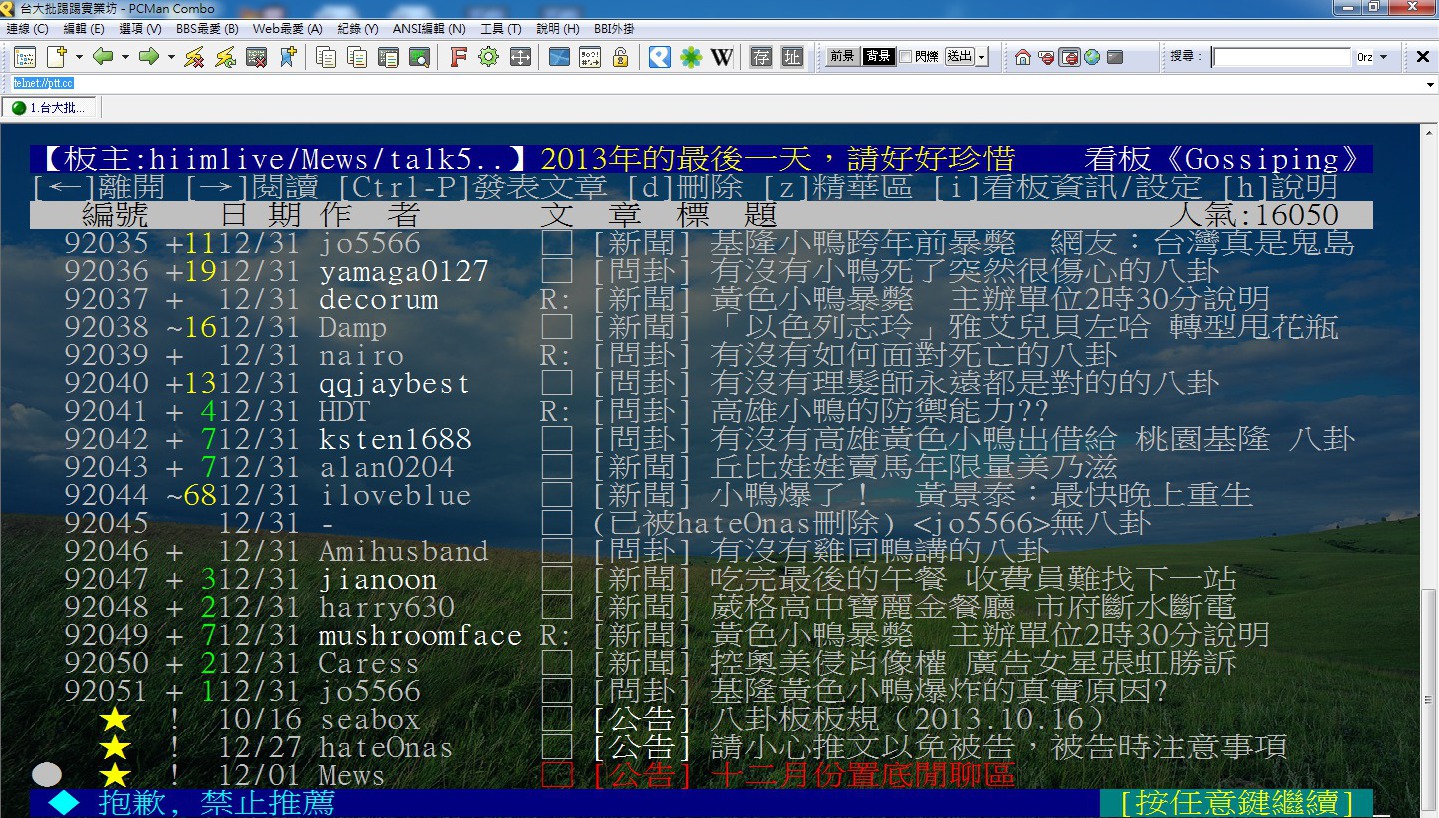Click inside the 搜尋 search input field
This screenshot has width=1439, height=818.
pyautogui.click(x=1281, y=57)
